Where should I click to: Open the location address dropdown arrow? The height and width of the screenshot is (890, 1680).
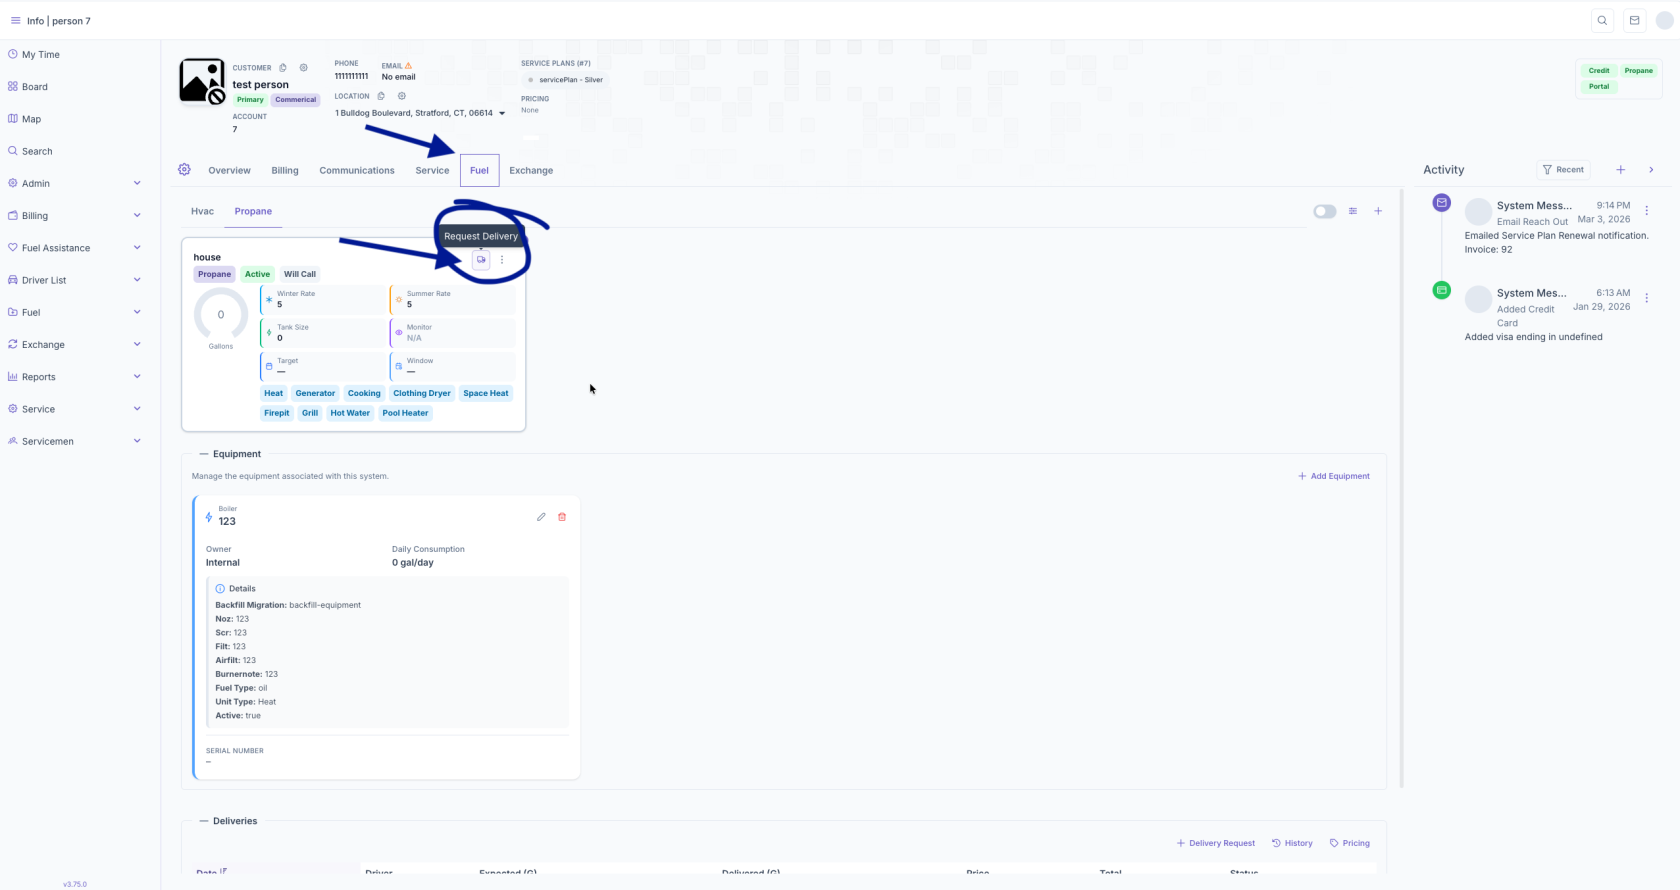[x=502, y=114]
